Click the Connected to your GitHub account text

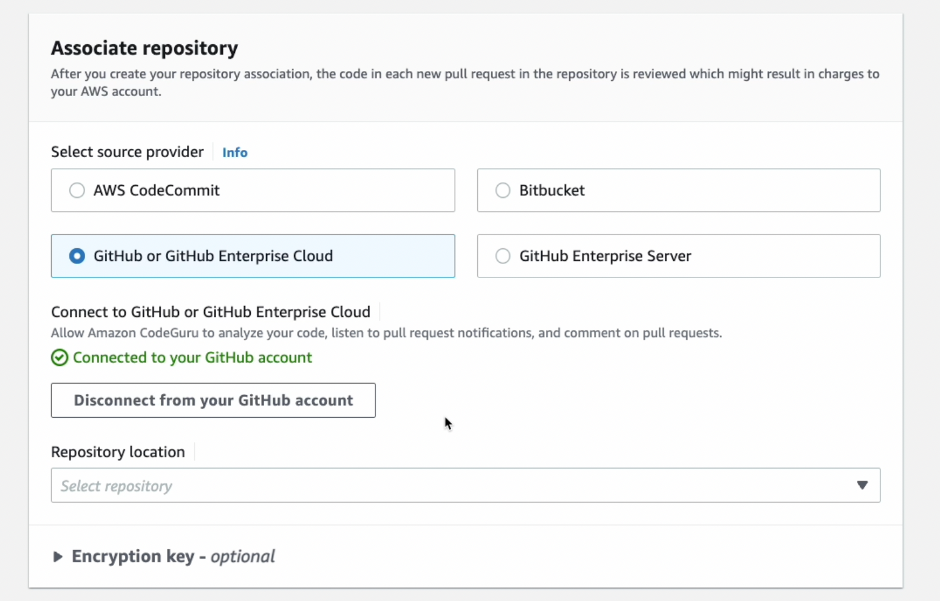[x=193, y=358]
